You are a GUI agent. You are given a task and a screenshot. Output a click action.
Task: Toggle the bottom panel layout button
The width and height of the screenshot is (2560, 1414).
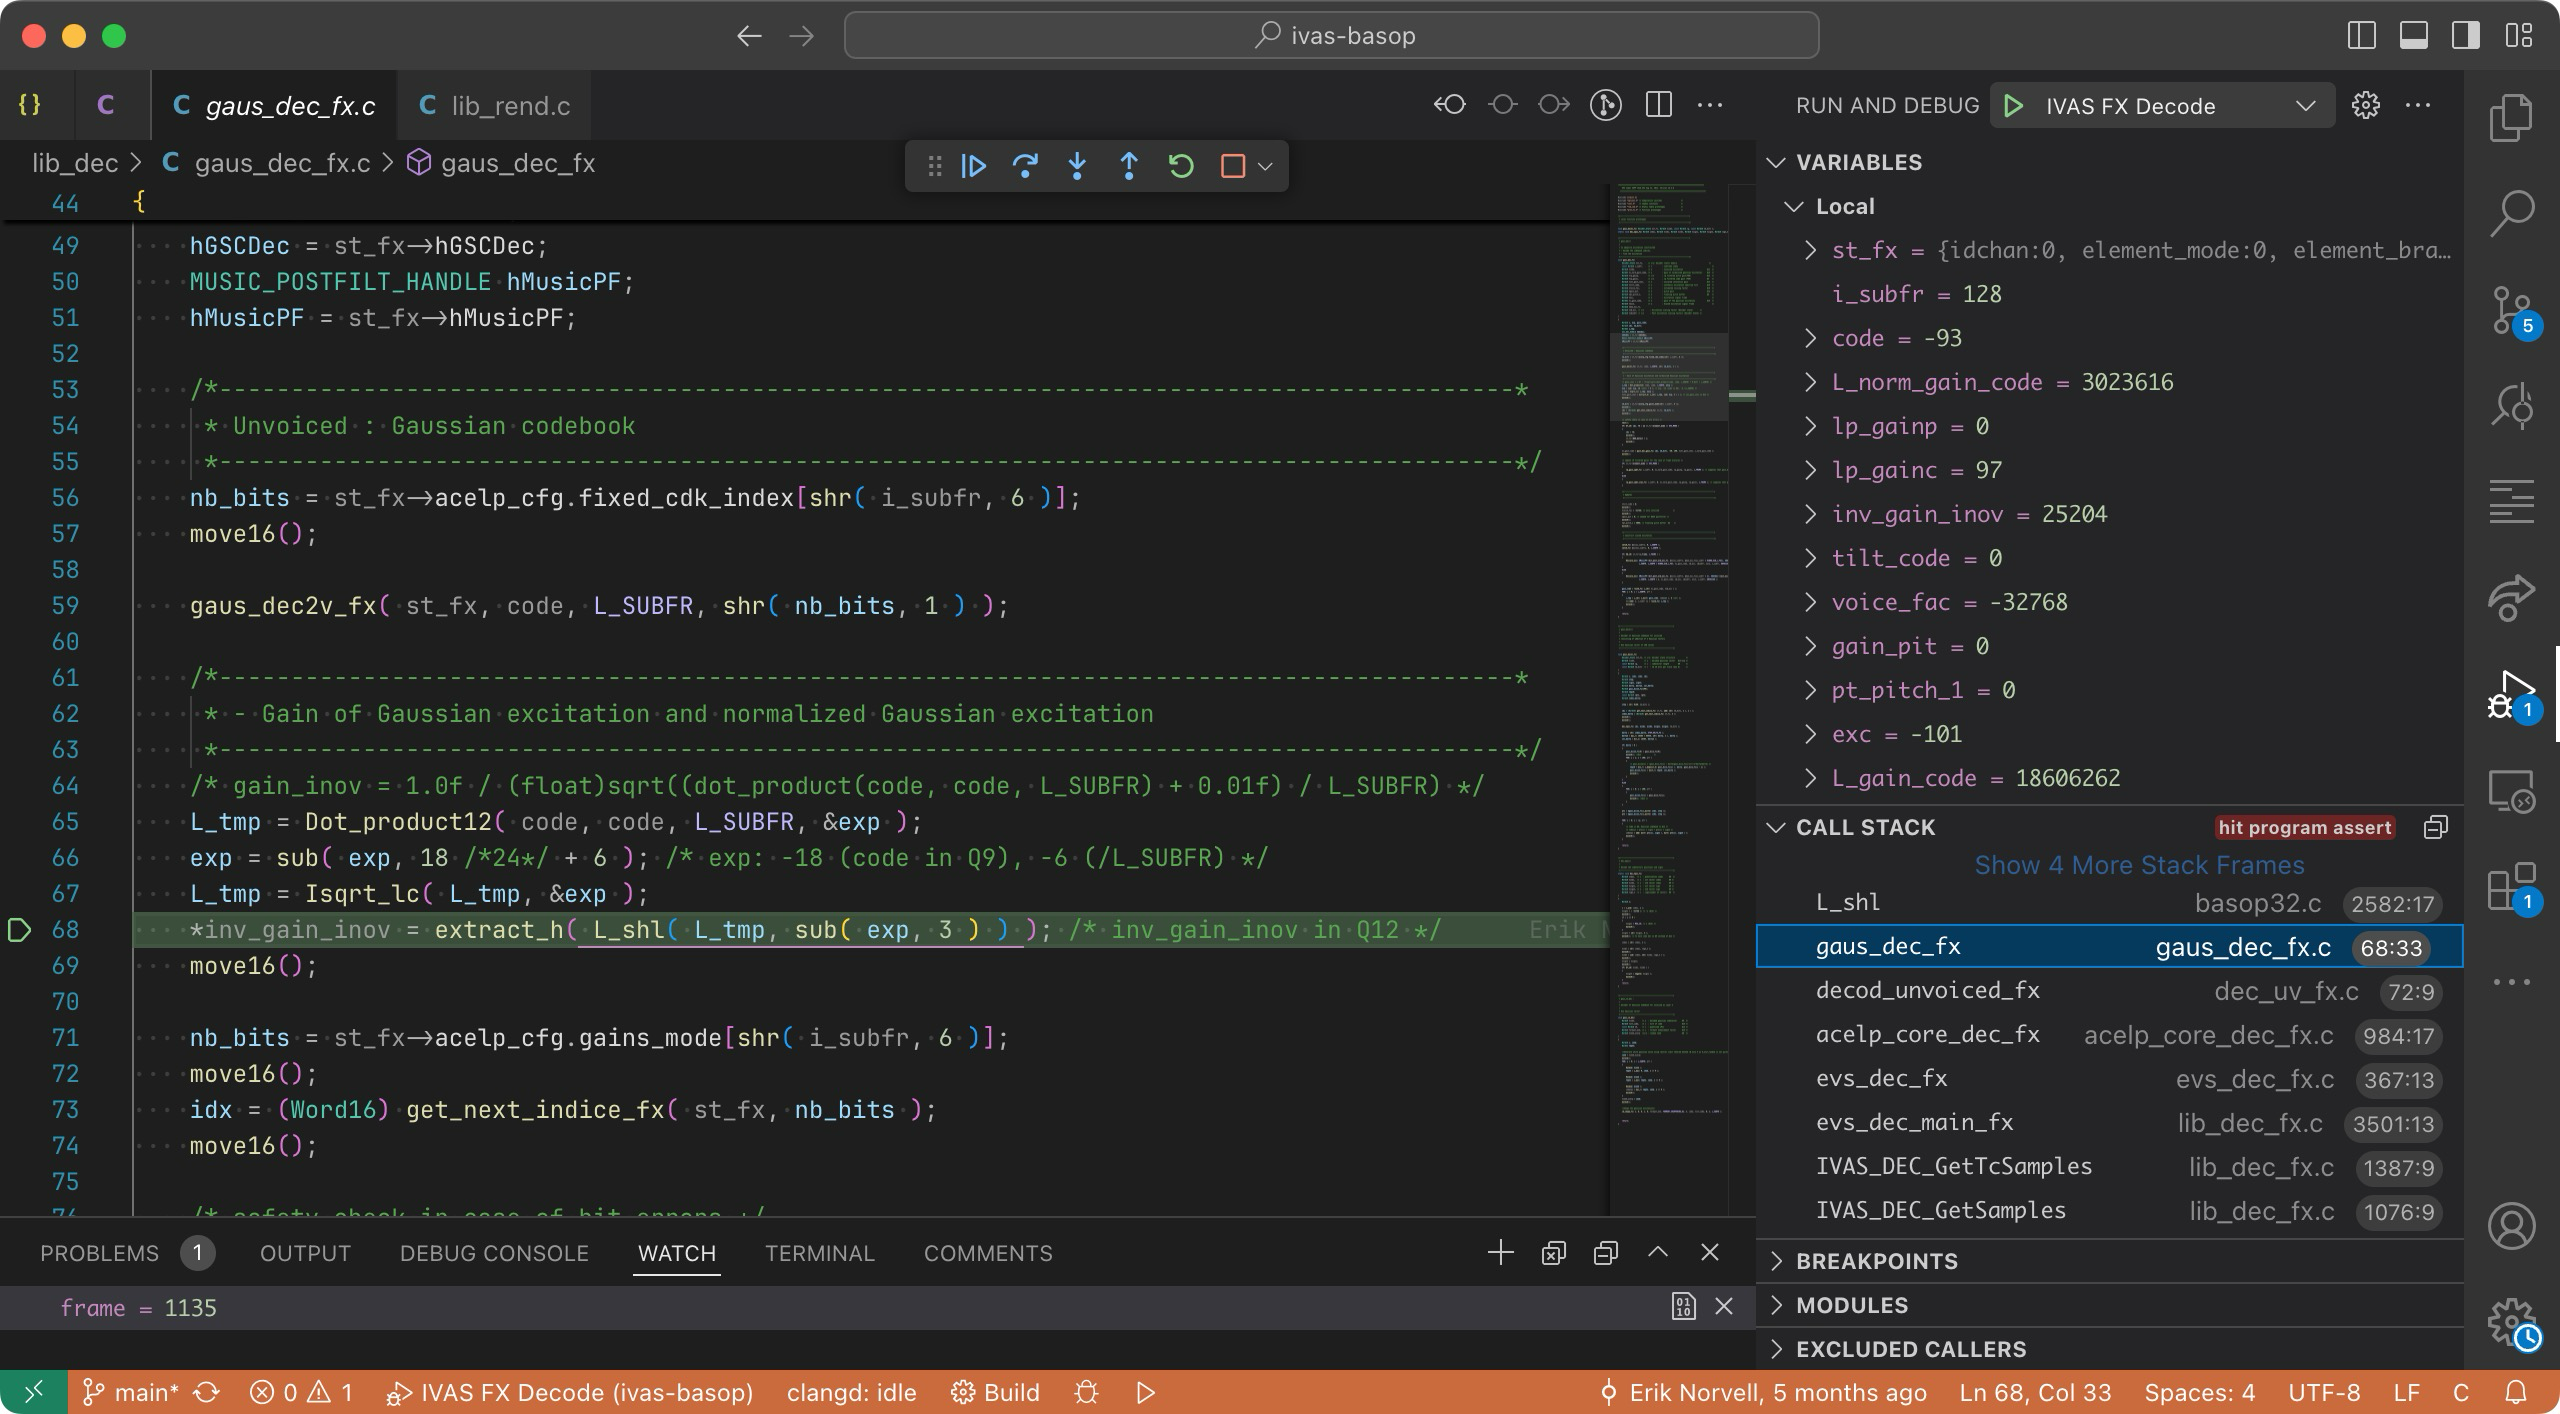[2413, 36]
